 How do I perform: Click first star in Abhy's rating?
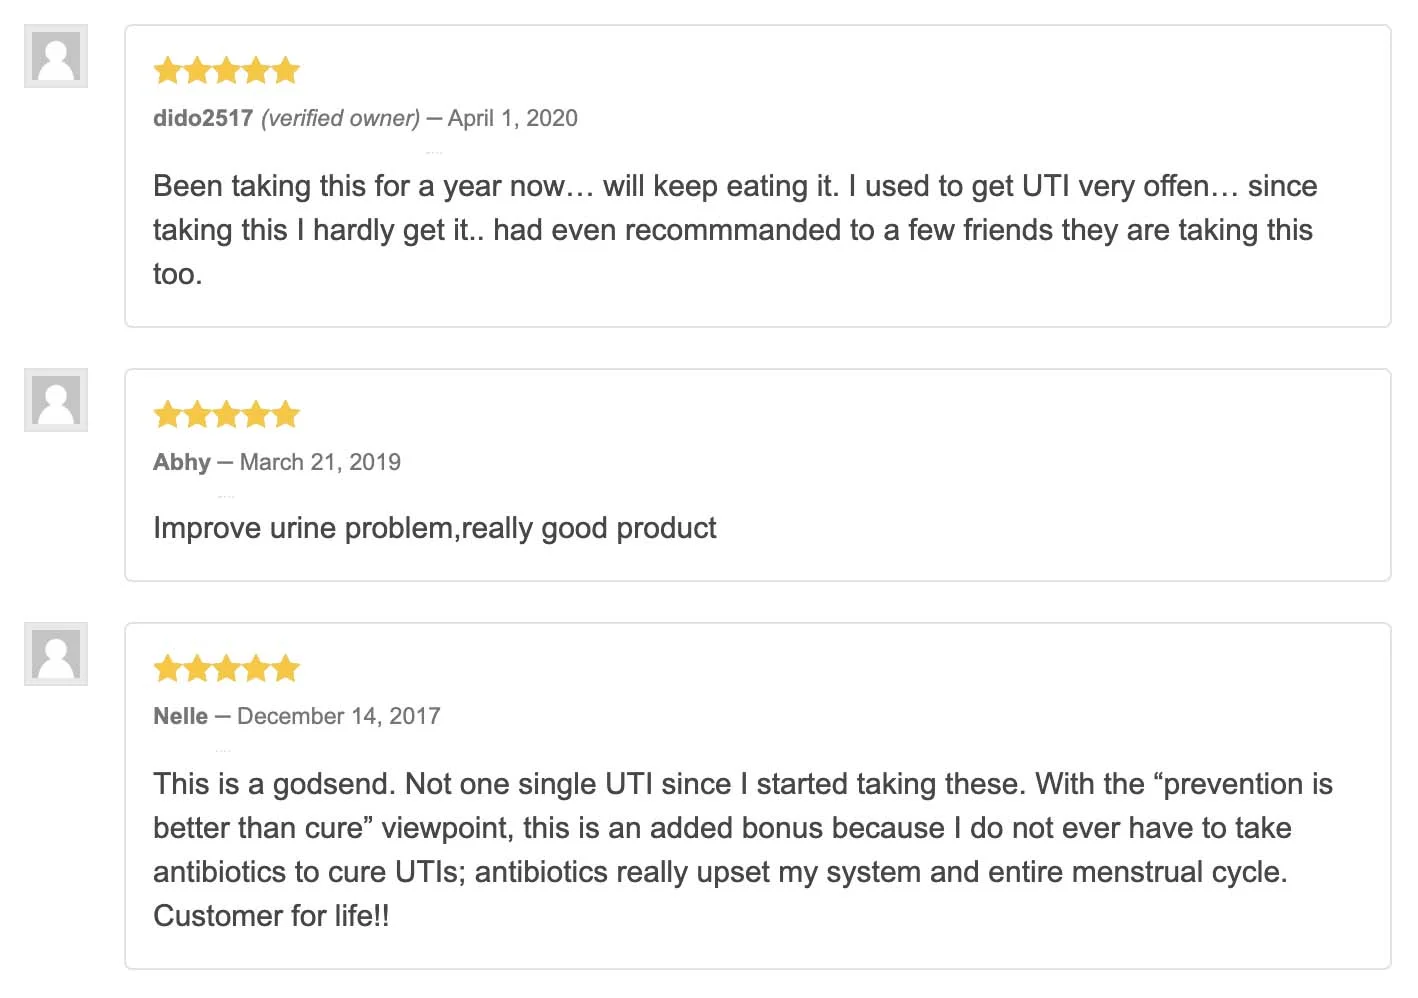(168, 415)
